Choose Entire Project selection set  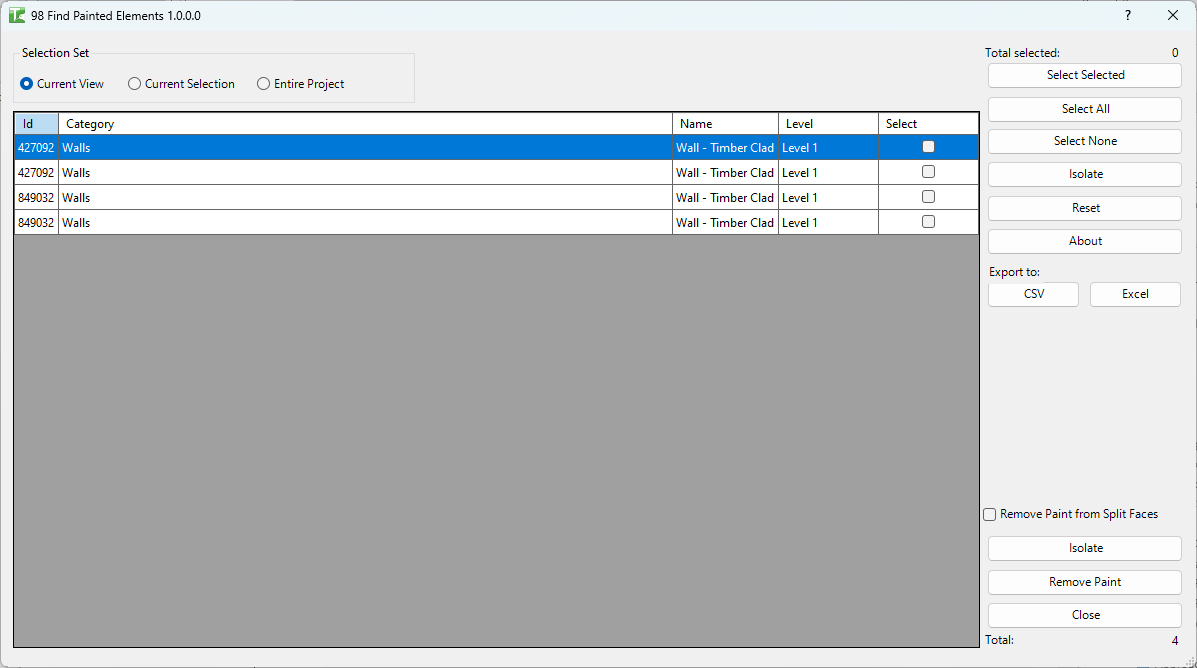click(263, 84)
